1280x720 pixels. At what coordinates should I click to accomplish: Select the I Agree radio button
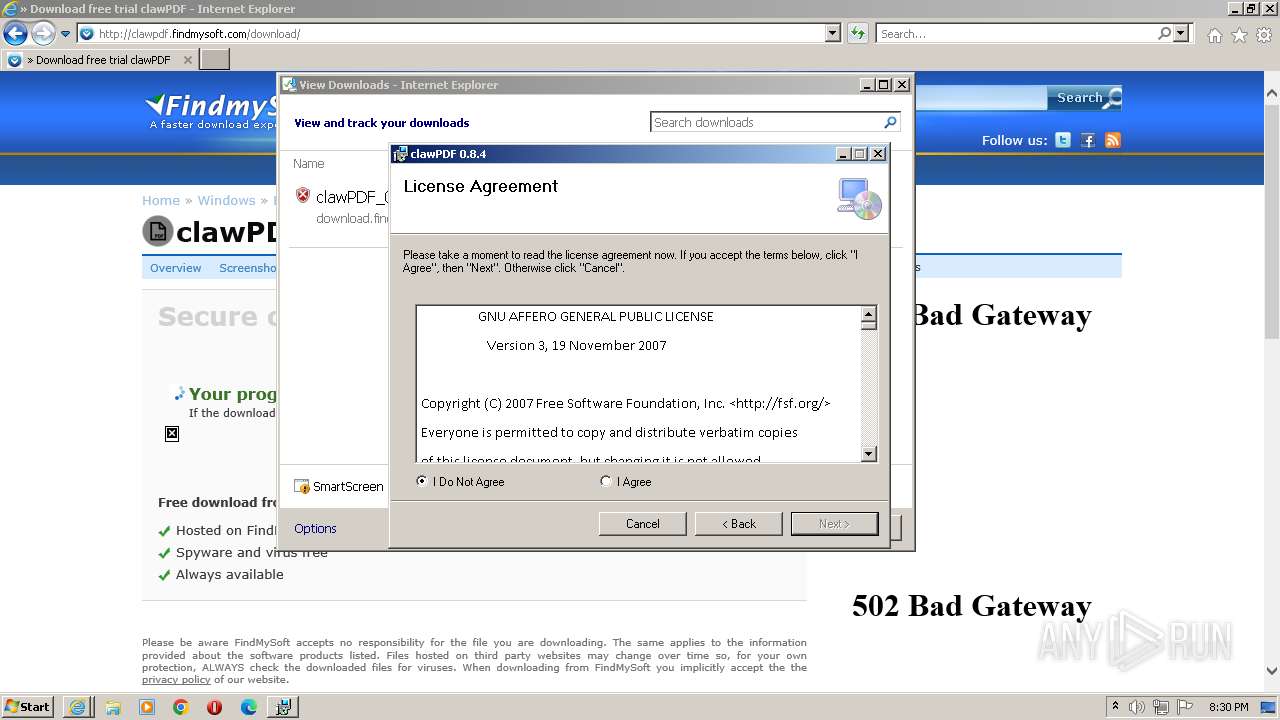coord(606,482)
